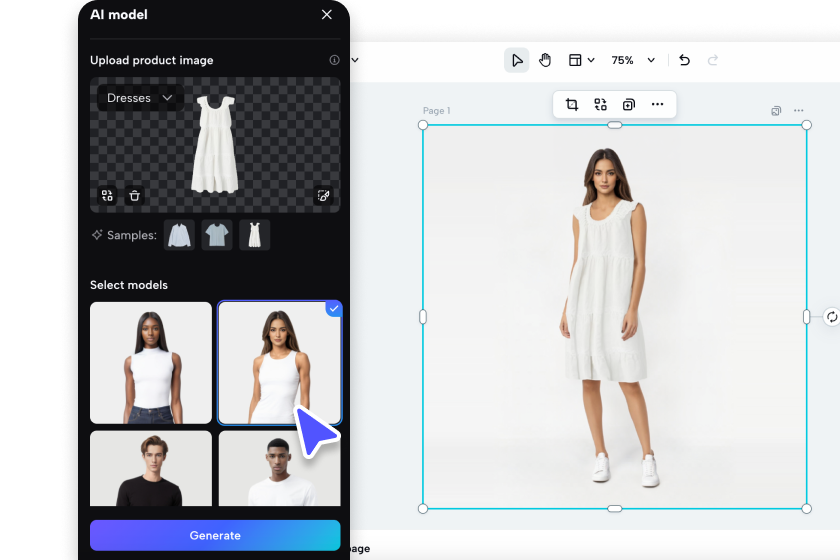Close the AI model panel
The height and width of the screenshot is (560, 840).
(x=327, y=15)
